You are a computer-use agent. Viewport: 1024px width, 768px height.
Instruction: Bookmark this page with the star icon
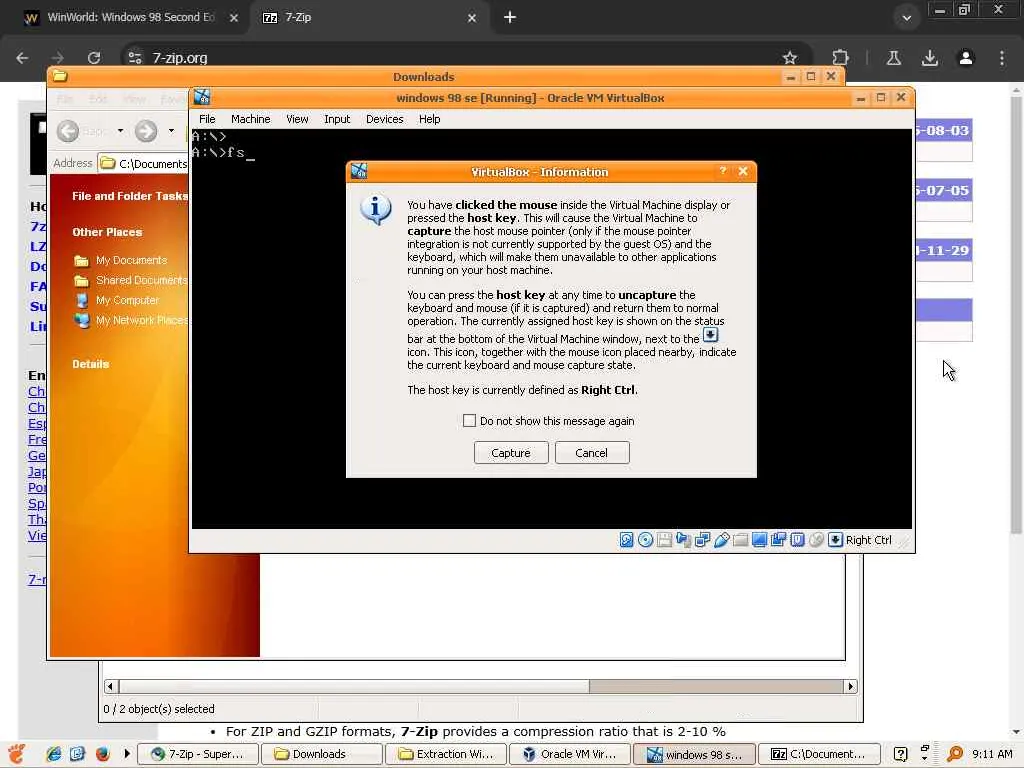(790, 57)
